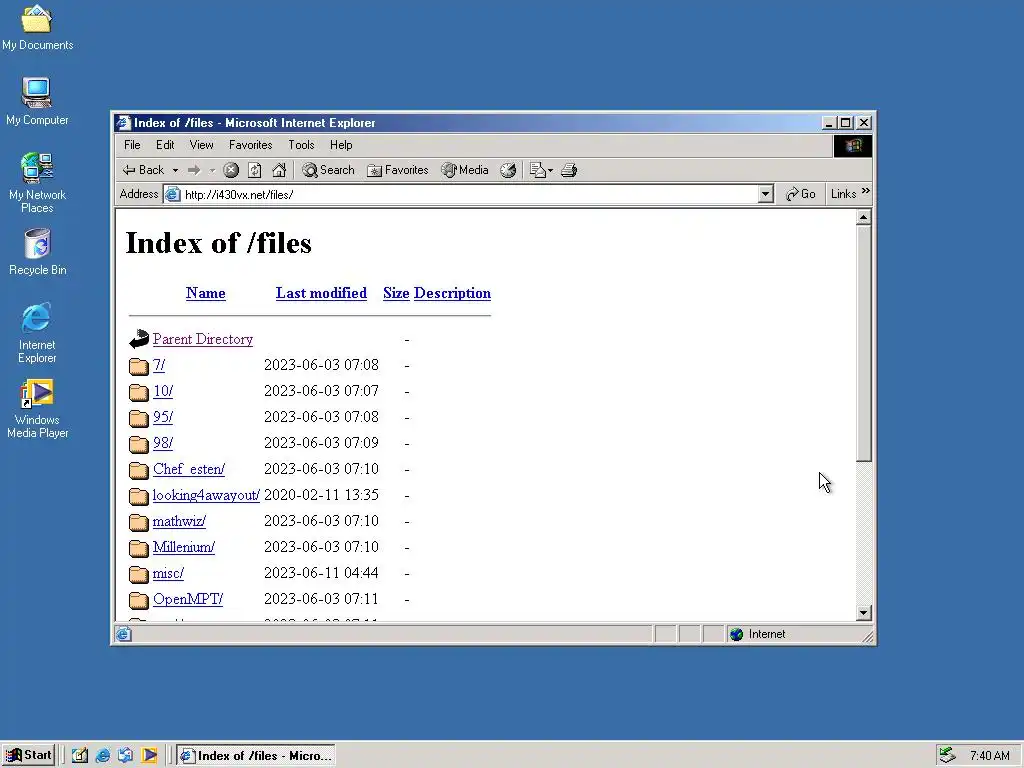Image resolution: width=1024 pixels, height=768 pixels.
Task: Open the 95/ folder link
Action: 163,417
